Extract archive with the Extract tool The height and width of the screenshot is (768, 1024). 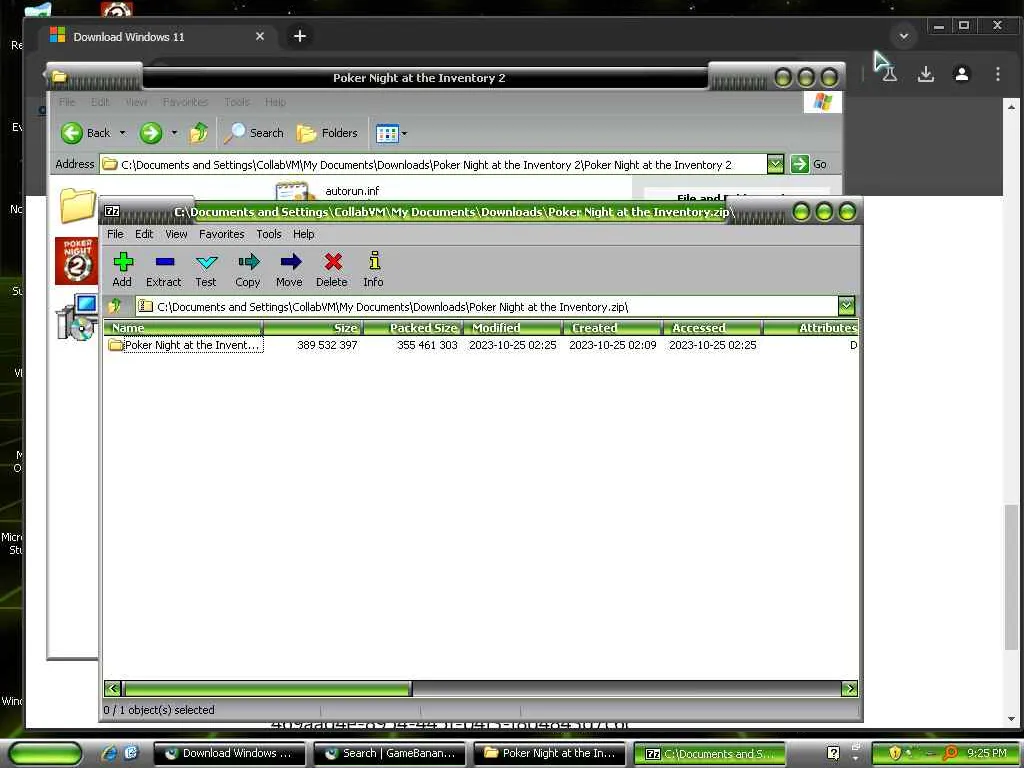click(163, 270)
